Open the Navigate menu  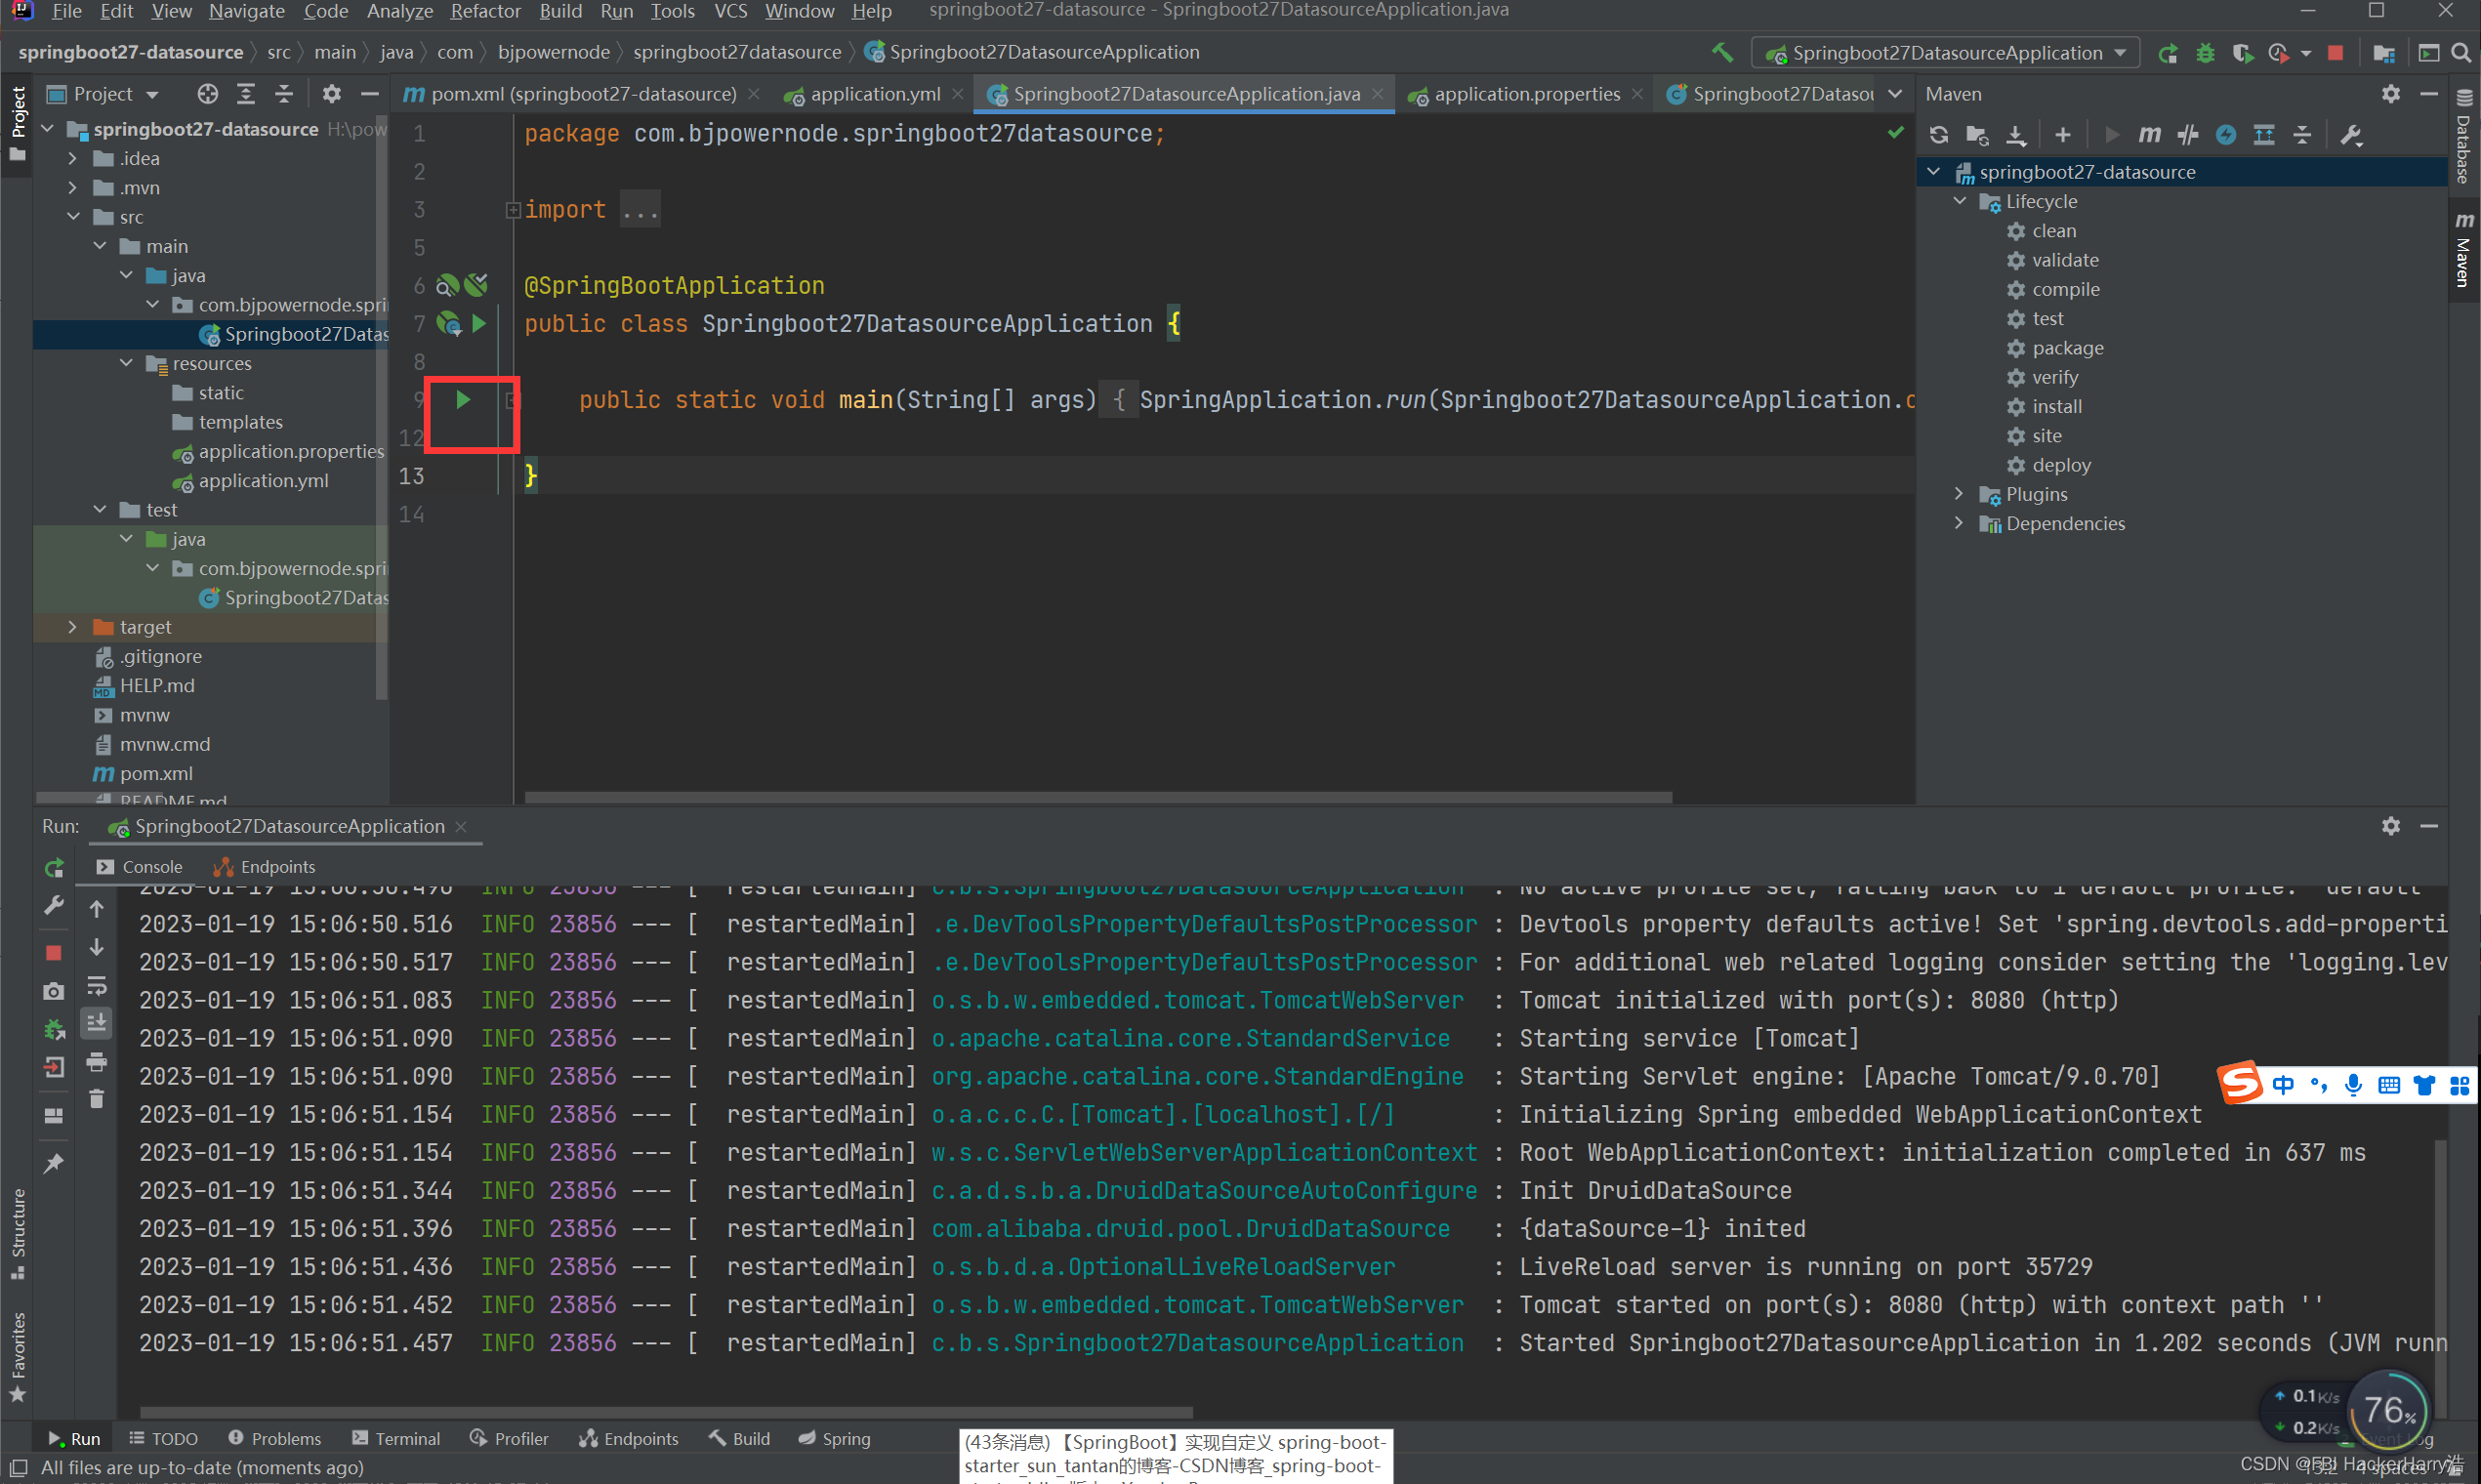[x=246, y=11]
